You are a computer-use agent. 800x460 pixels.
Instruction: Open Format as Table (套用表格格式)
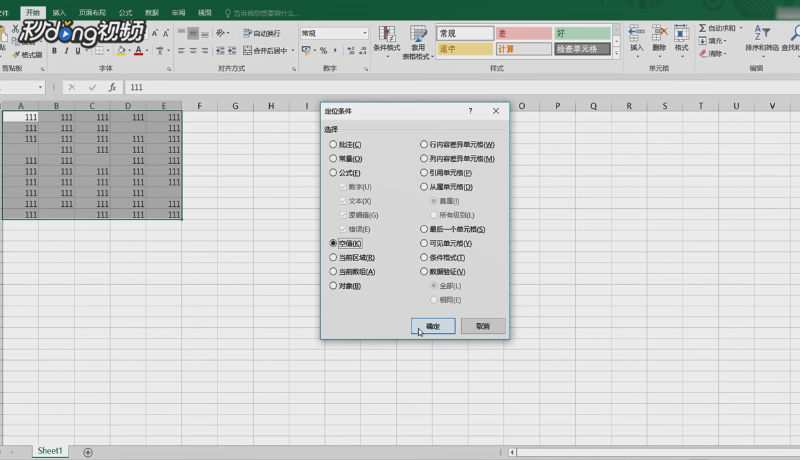418,42
